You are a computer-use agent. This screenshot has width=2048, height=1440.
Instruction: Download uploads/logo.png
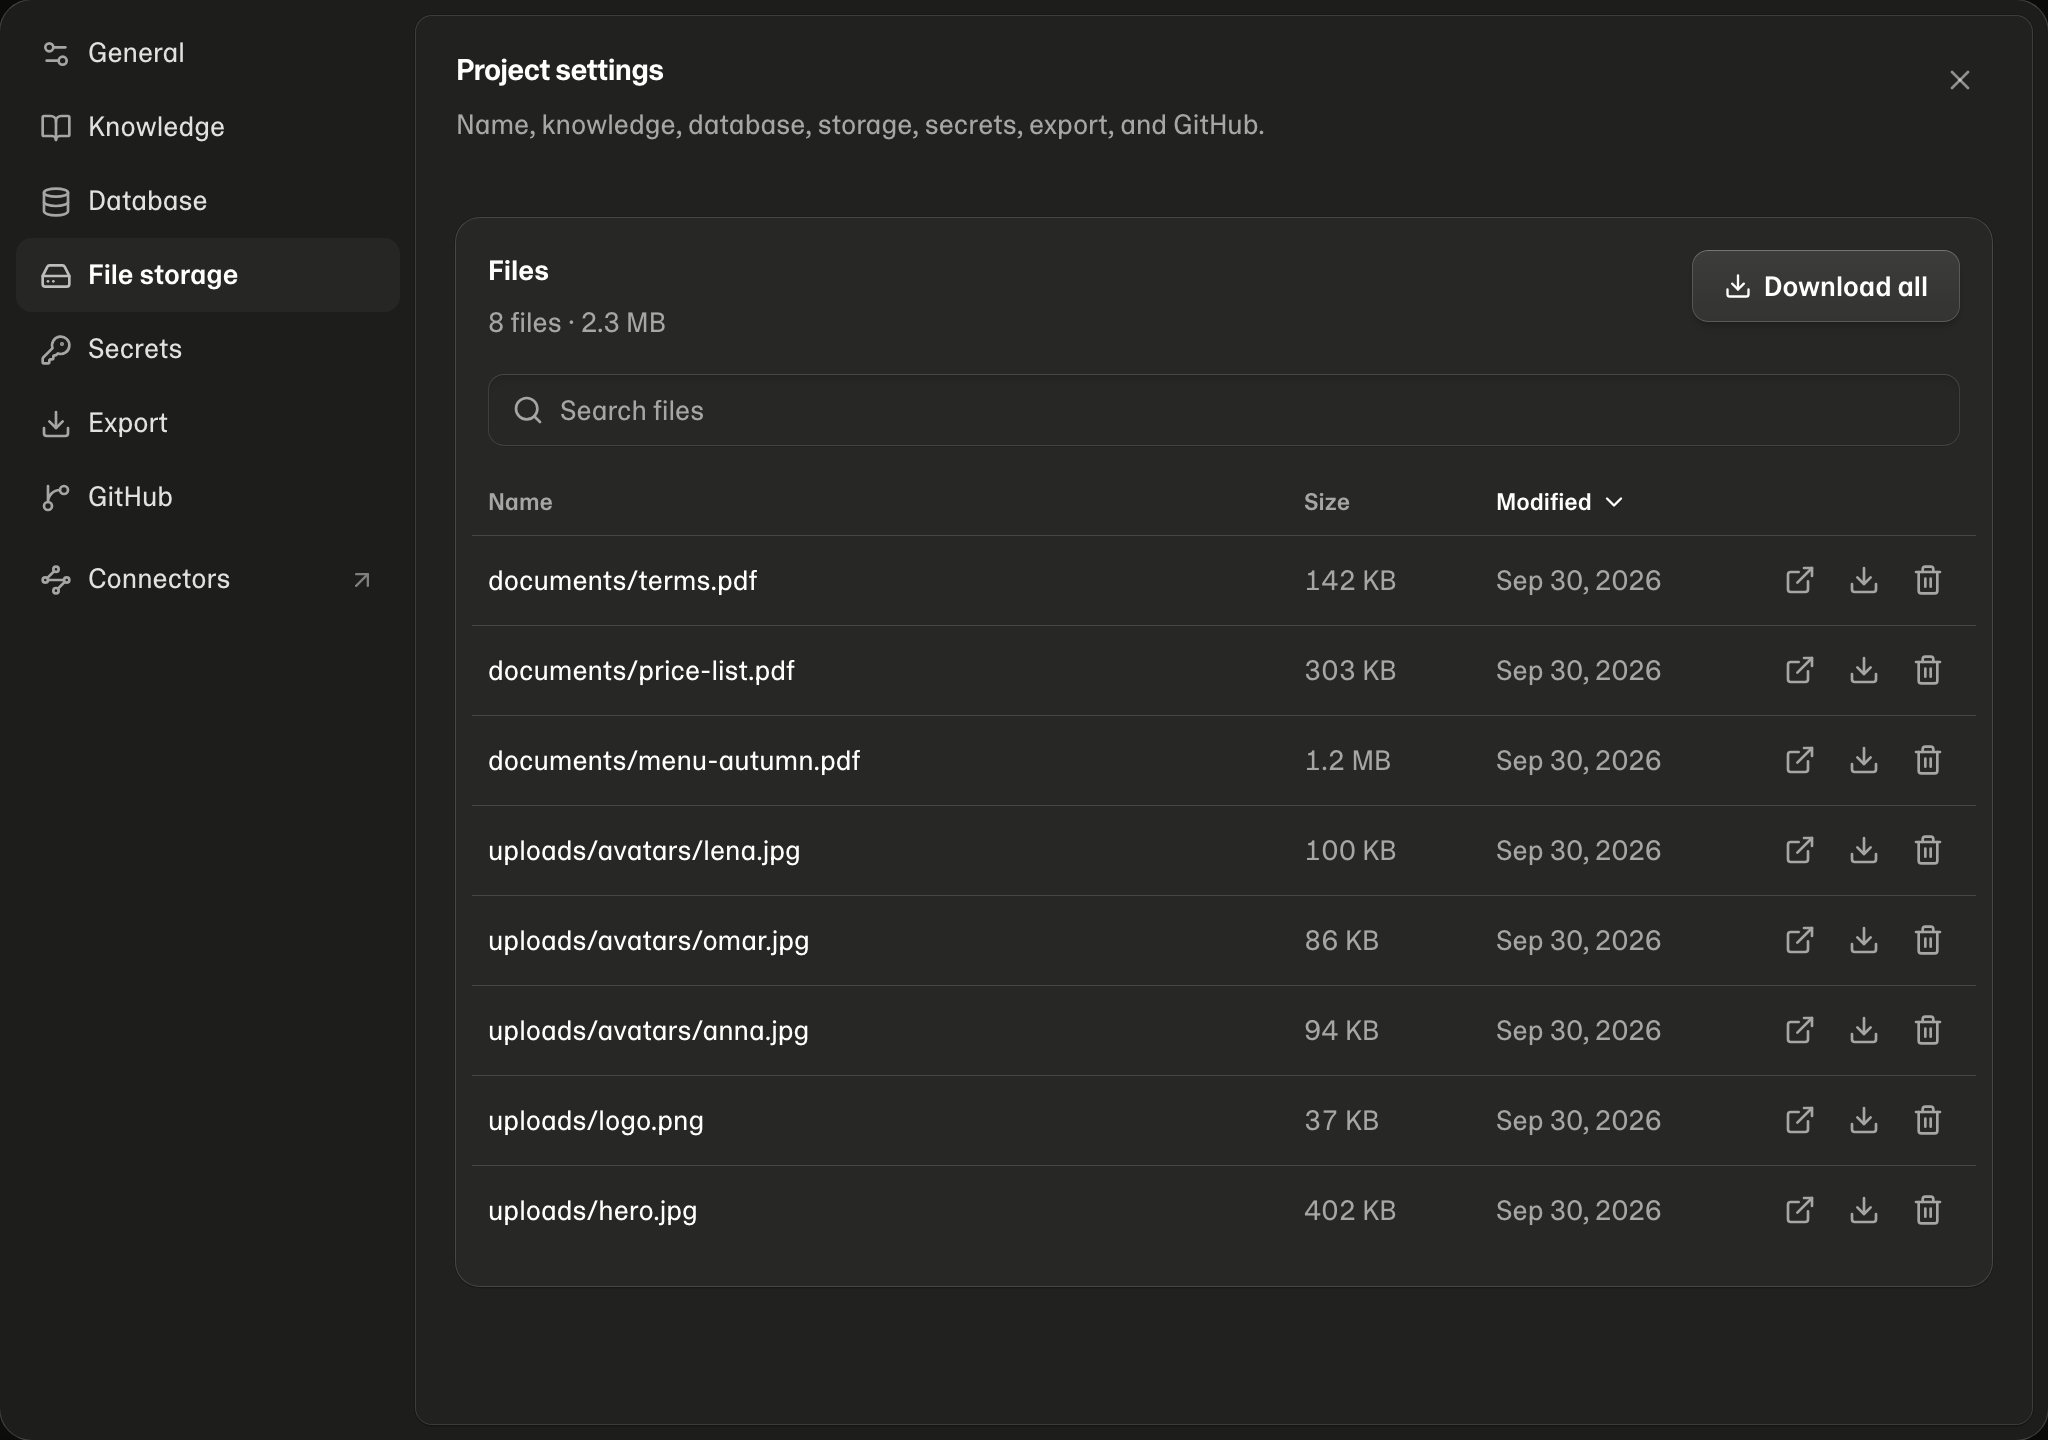coord(1863,1120)
